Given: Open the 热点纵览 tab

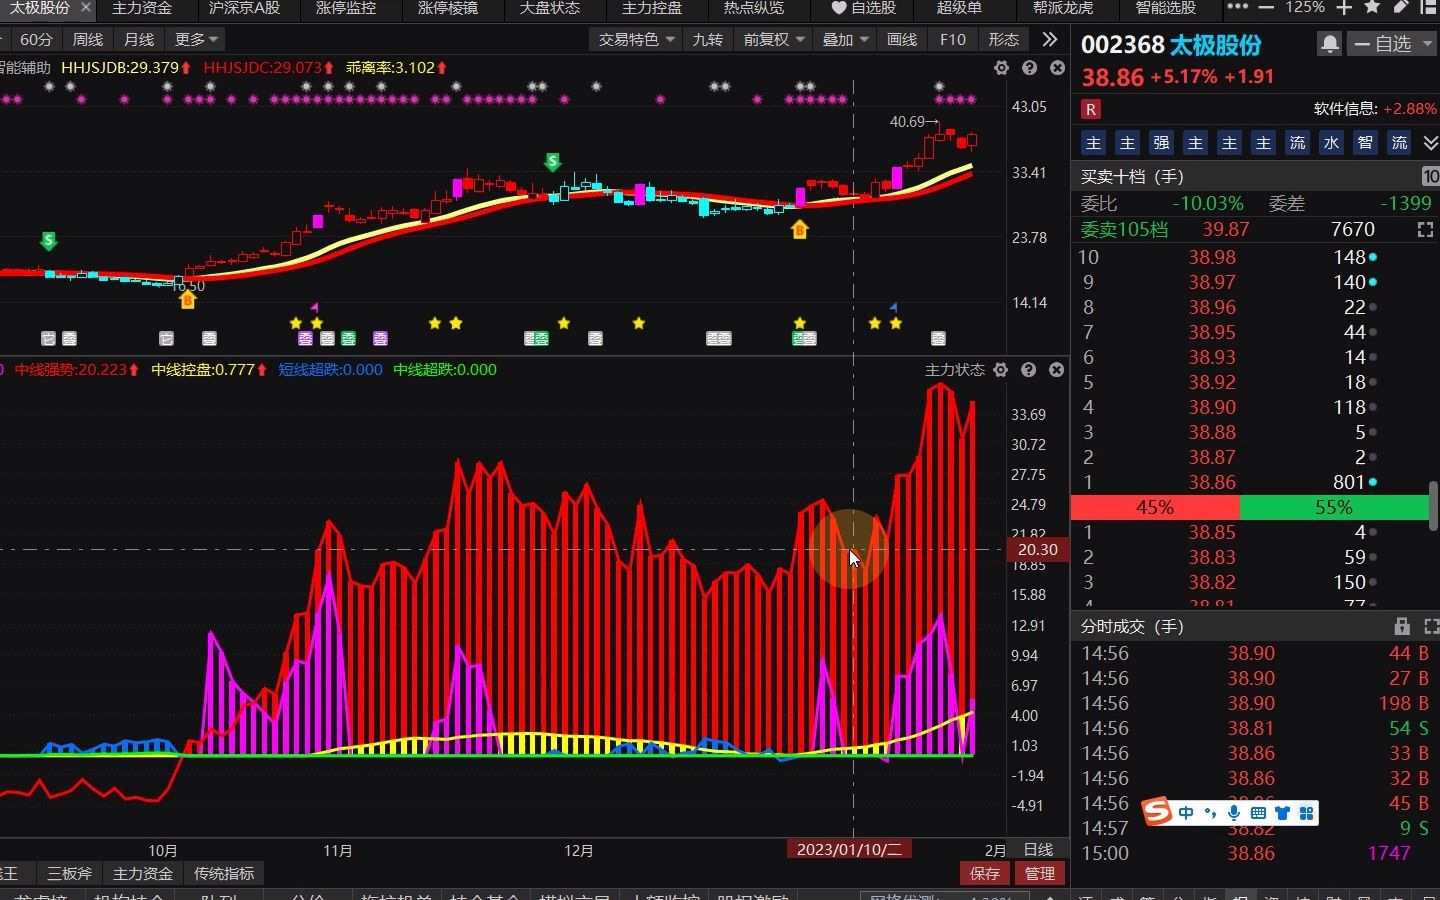Looking at the screenshot, I should click(754, 8).
